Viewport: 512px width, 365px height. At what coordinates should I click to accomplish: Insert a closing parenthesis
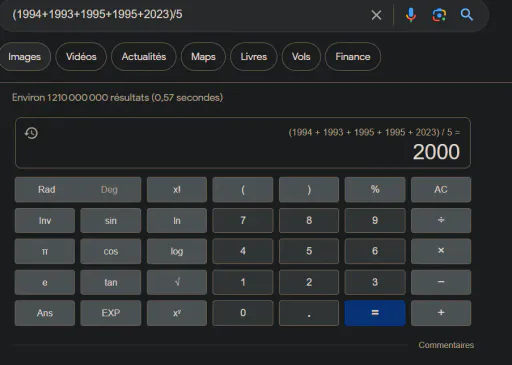coord(309,190)
